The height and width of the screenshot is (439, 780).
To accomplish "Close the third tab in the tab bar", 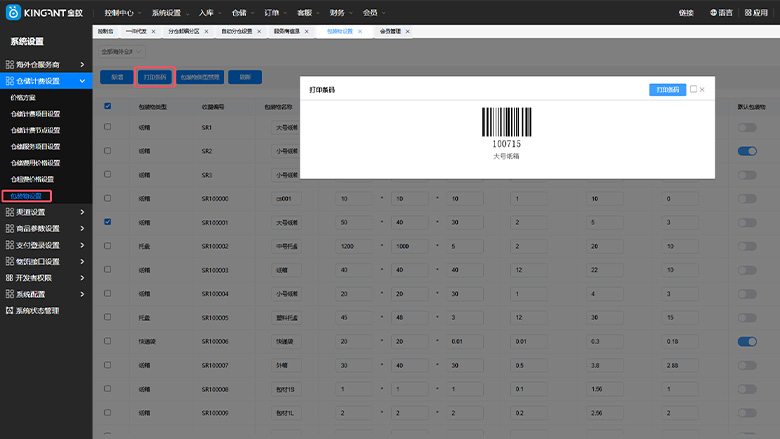I will [x=206, y=31].
